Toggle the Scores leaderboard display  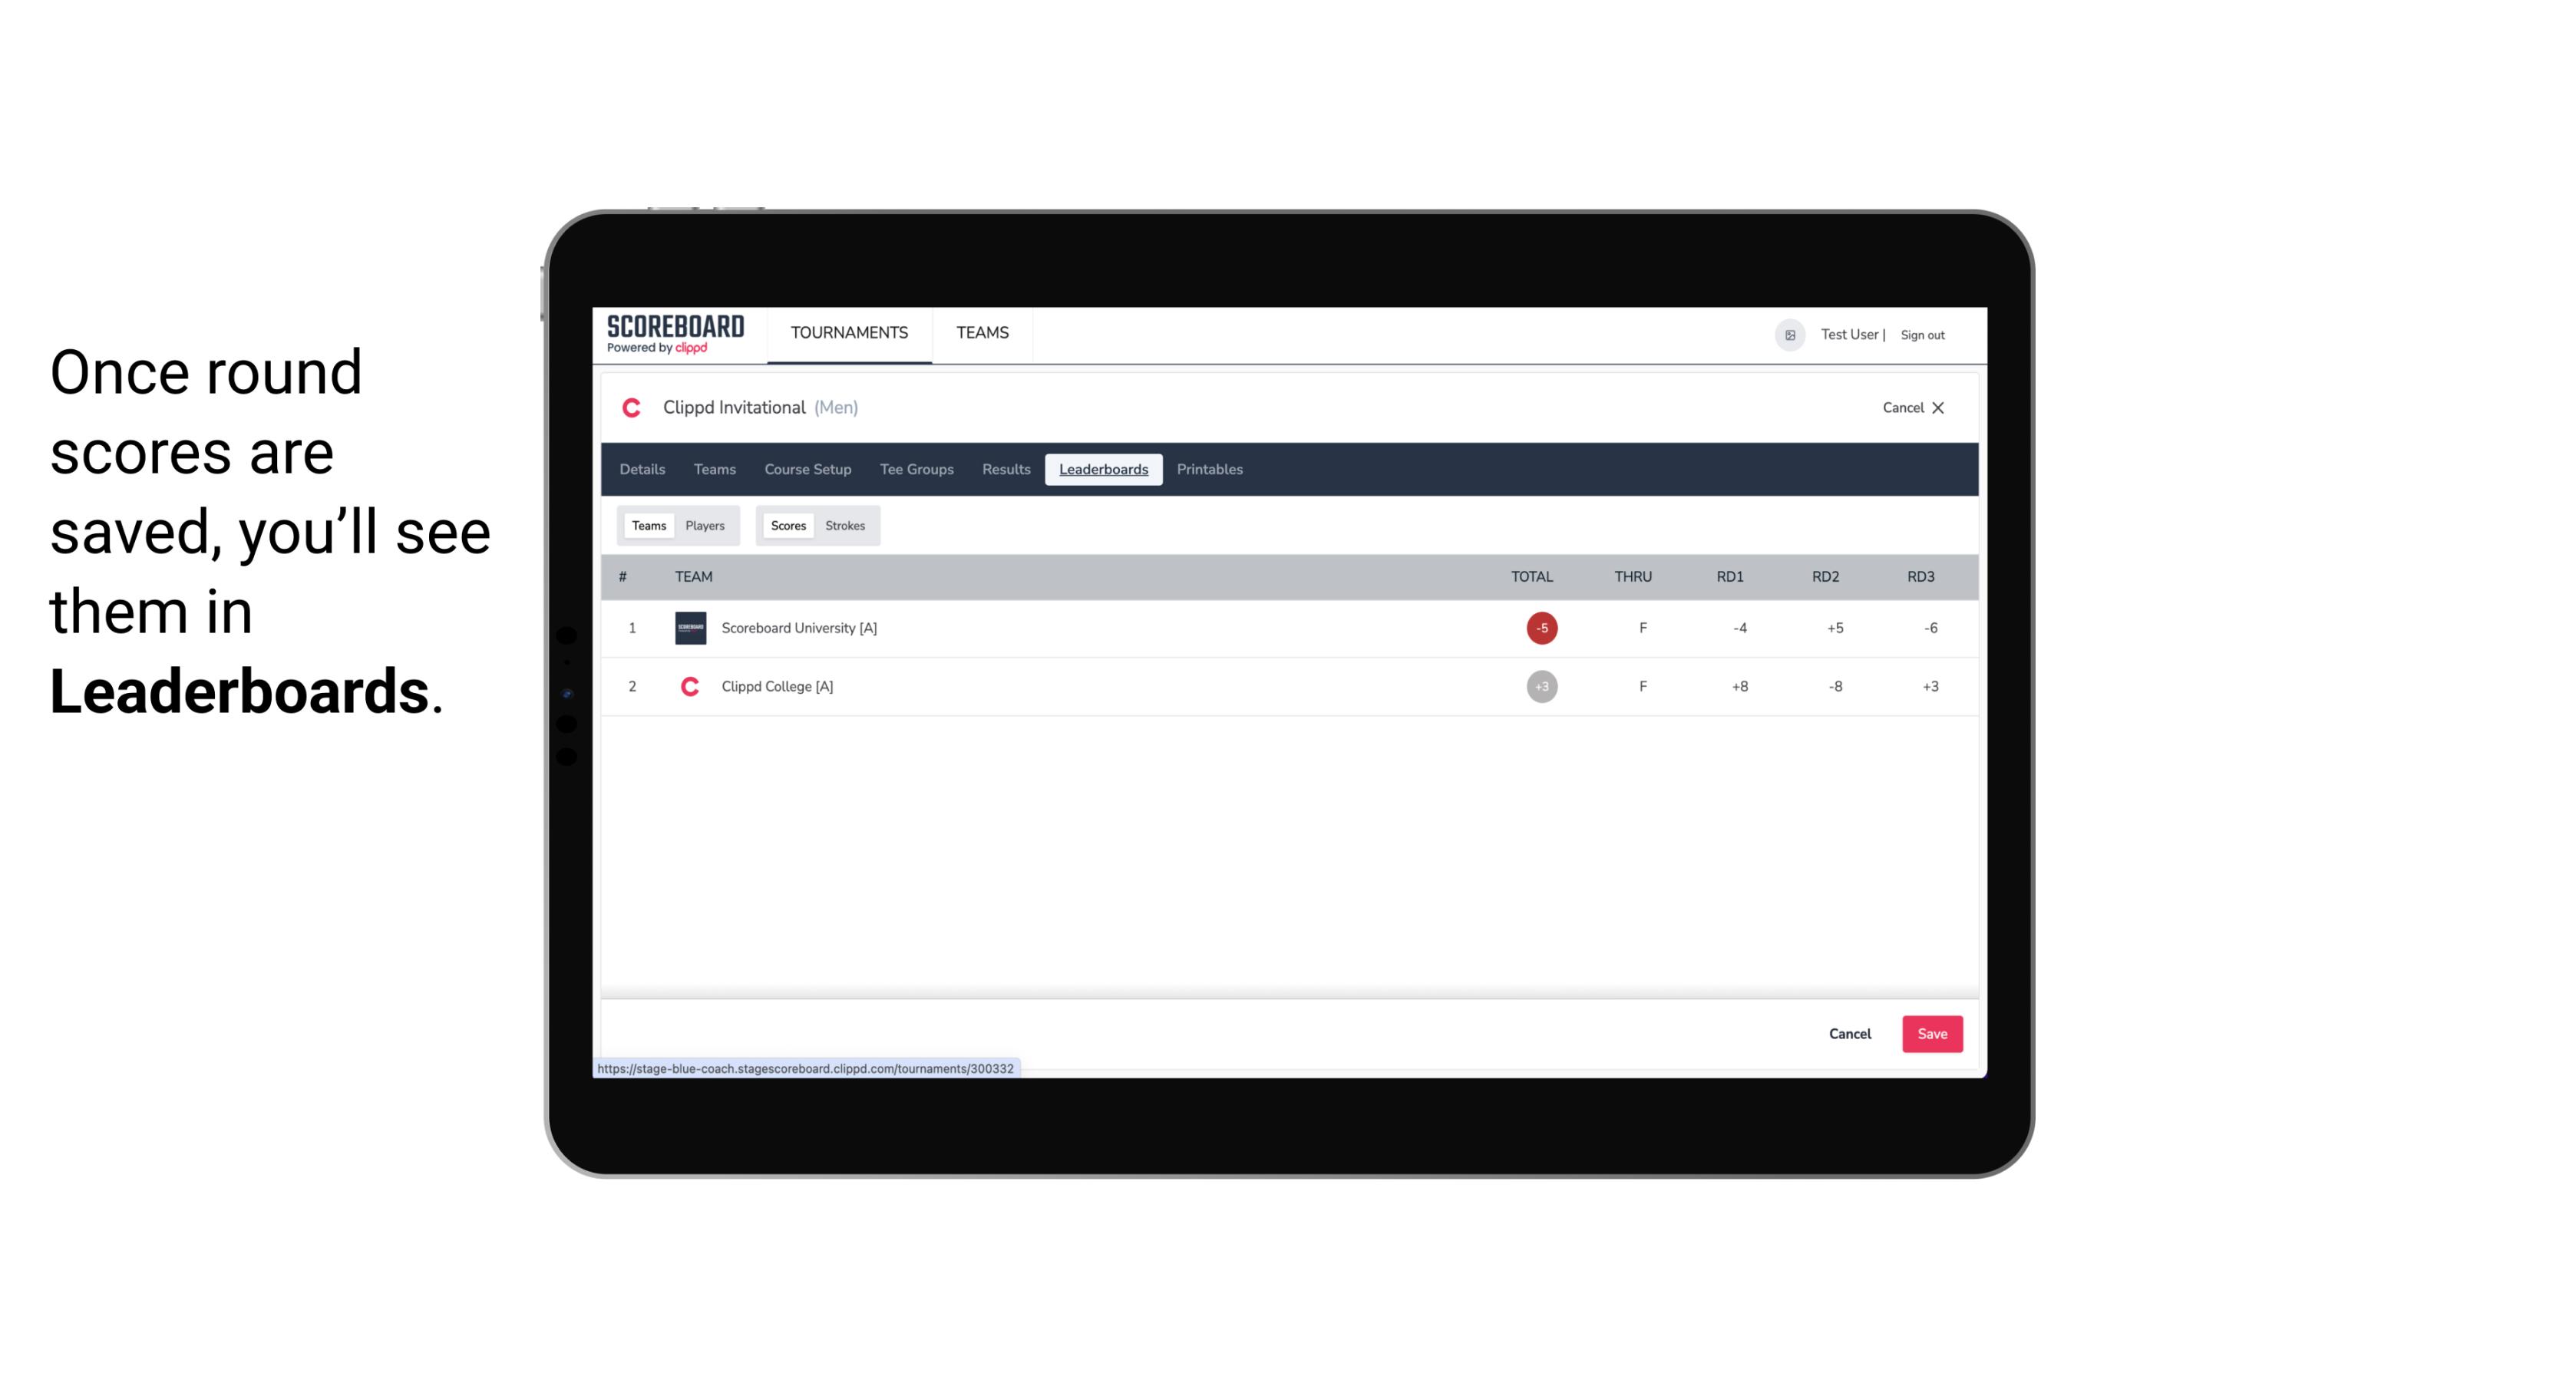[787, 524]
